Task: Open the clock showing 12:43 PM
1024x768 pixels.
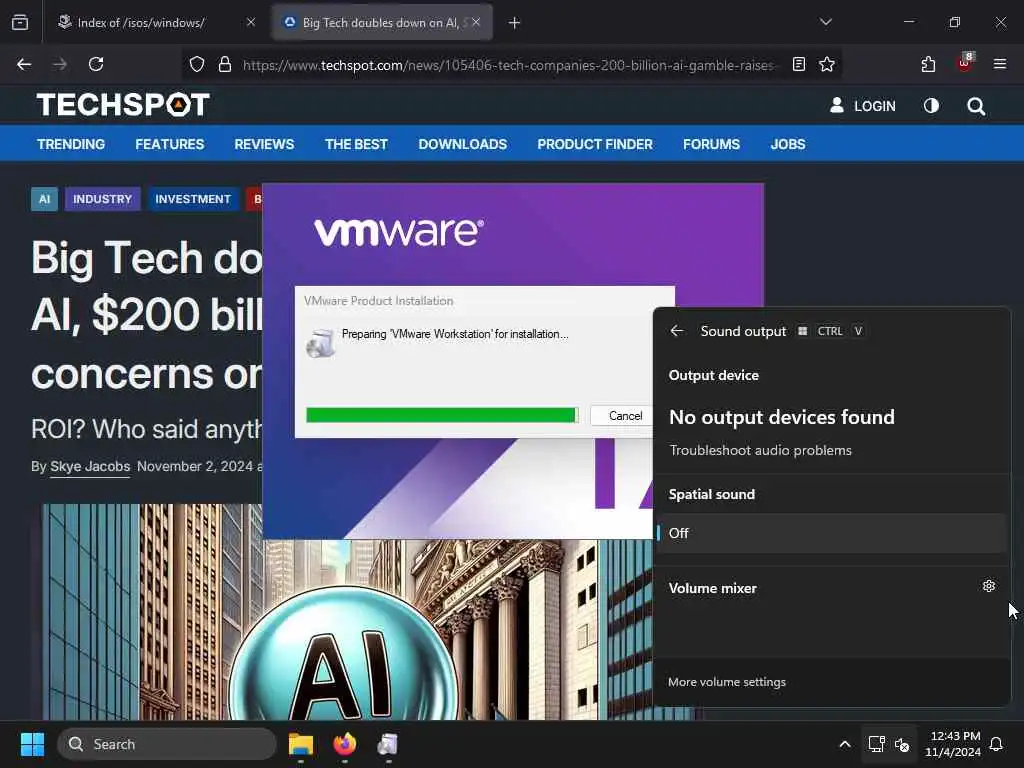Action: (x=953, y=744)
